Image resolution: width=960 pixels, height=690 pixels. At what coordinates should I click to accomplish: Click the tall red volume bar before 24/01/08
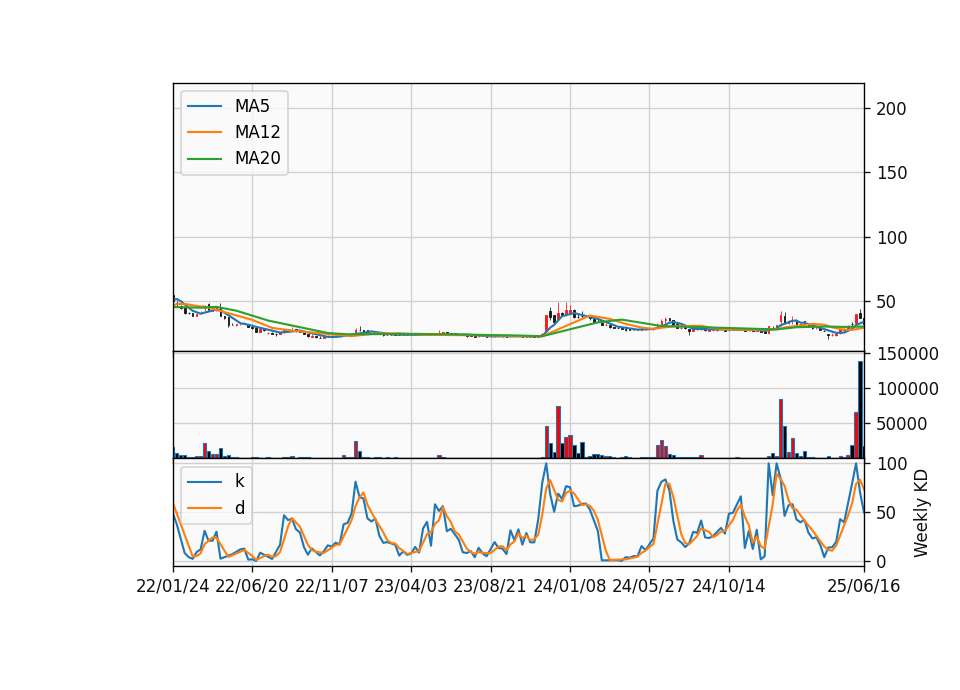click(558, 432)
